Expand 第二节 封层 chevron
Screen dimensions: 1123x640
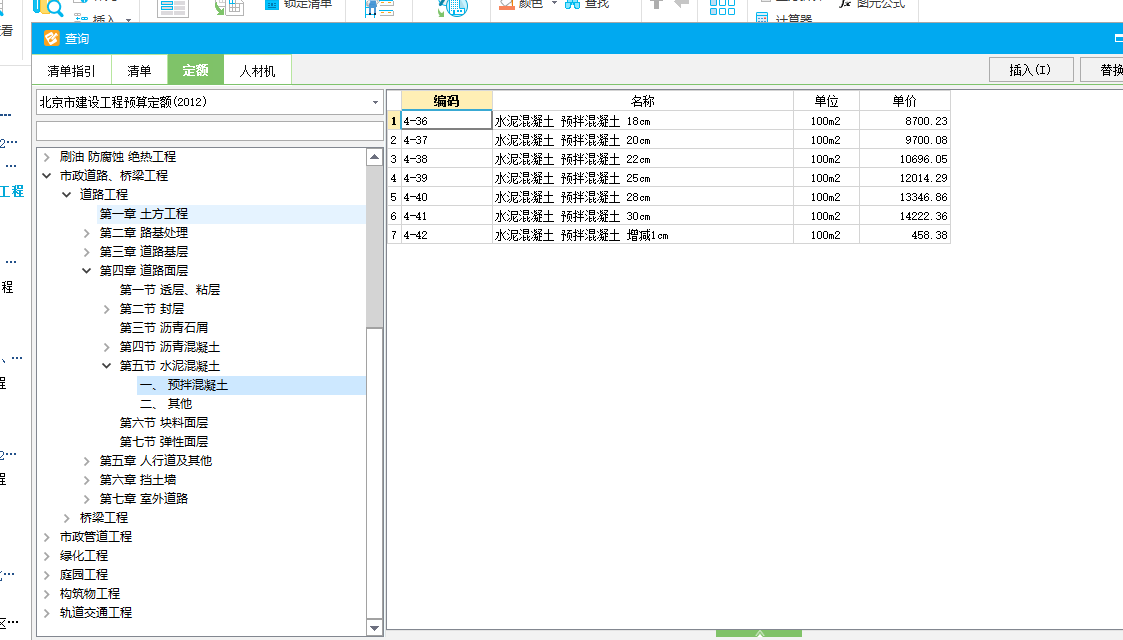[x=107, y=309]
